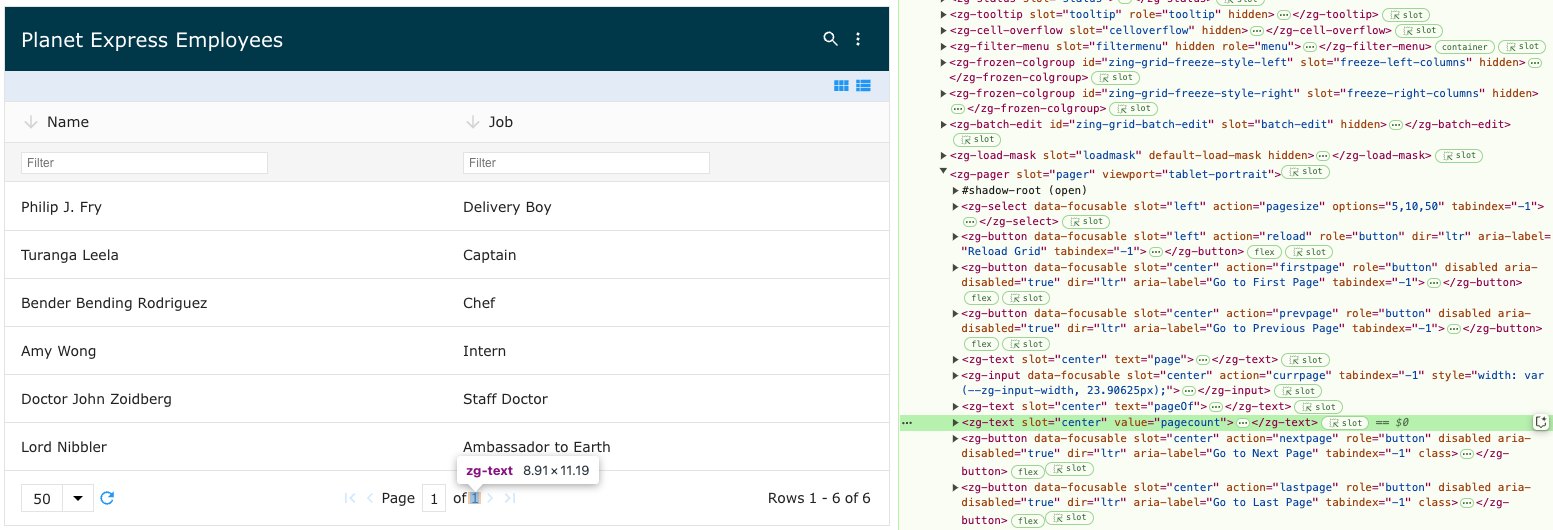Expand the zg-load-mask DOM node
This screenshot has width=1553, height=530.
tap(943, 156)
